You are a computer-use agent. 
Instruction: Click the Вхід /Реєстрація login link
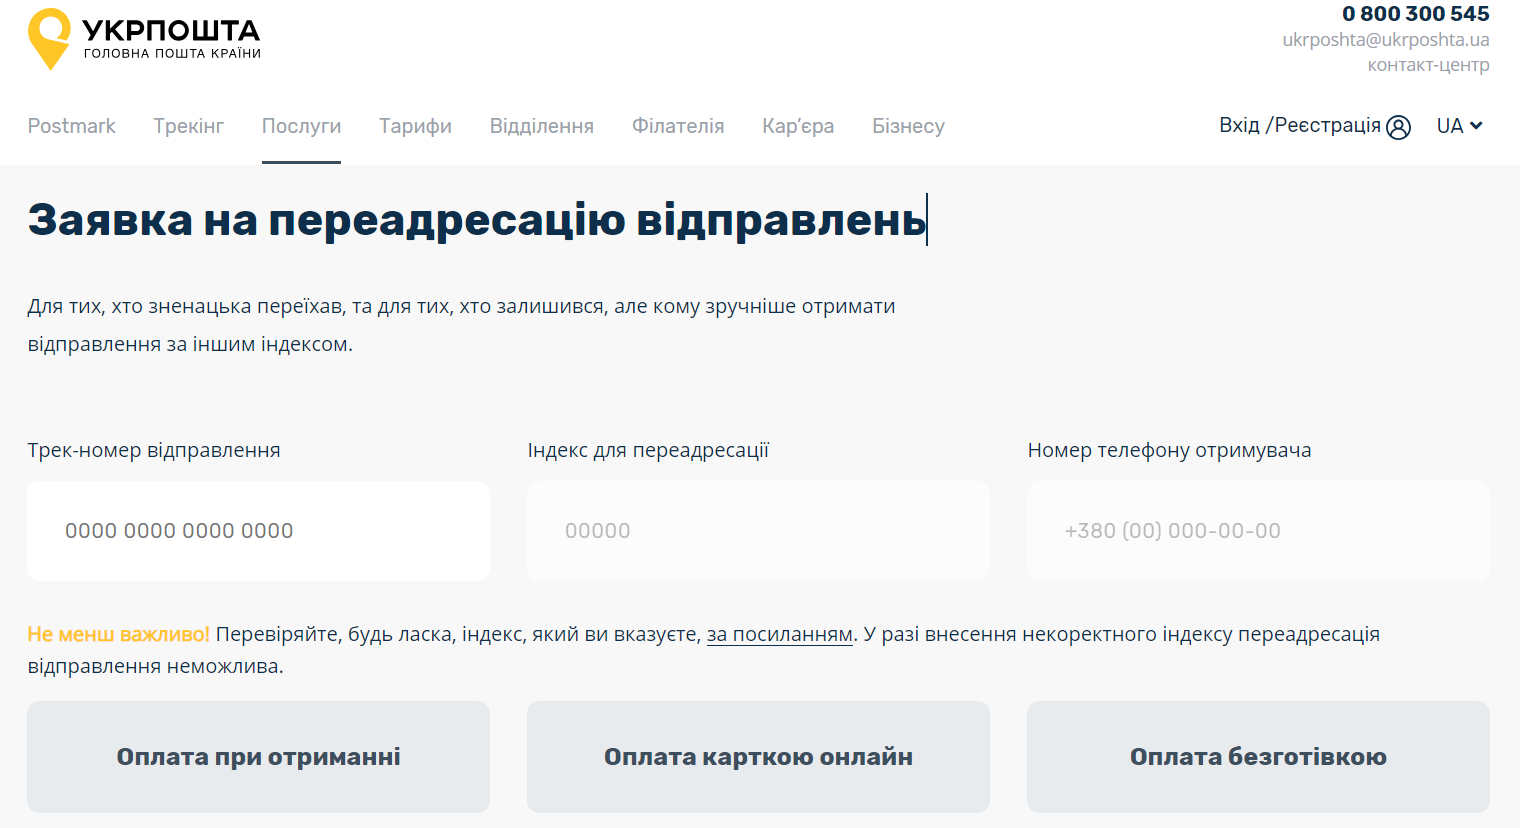point(1300,125)
